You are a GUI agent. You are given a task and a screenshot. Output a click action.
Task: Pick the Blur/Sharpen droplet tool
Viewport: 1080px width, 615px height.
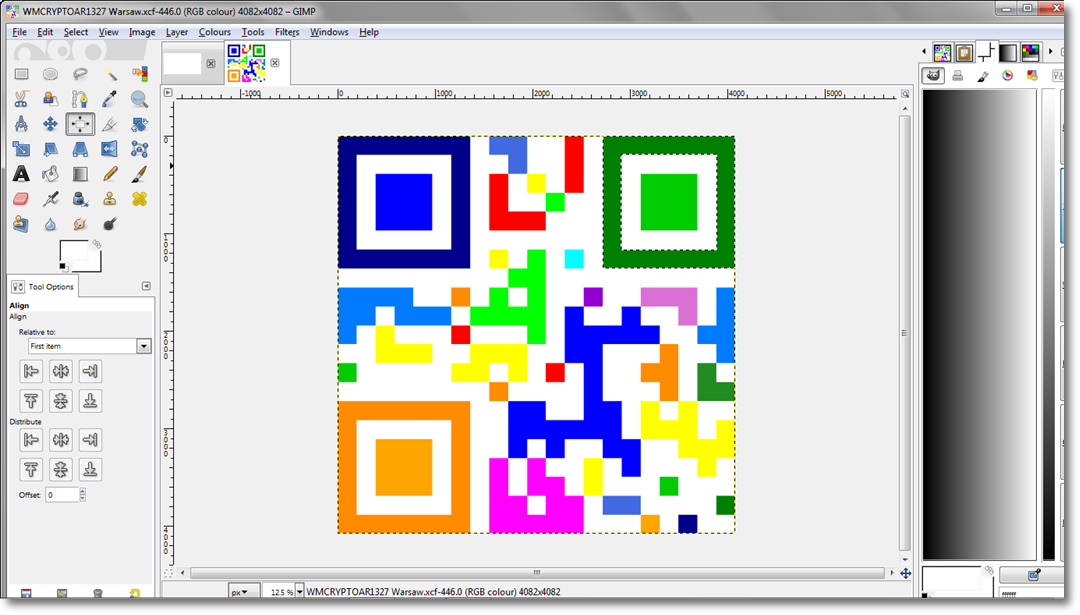50,224
